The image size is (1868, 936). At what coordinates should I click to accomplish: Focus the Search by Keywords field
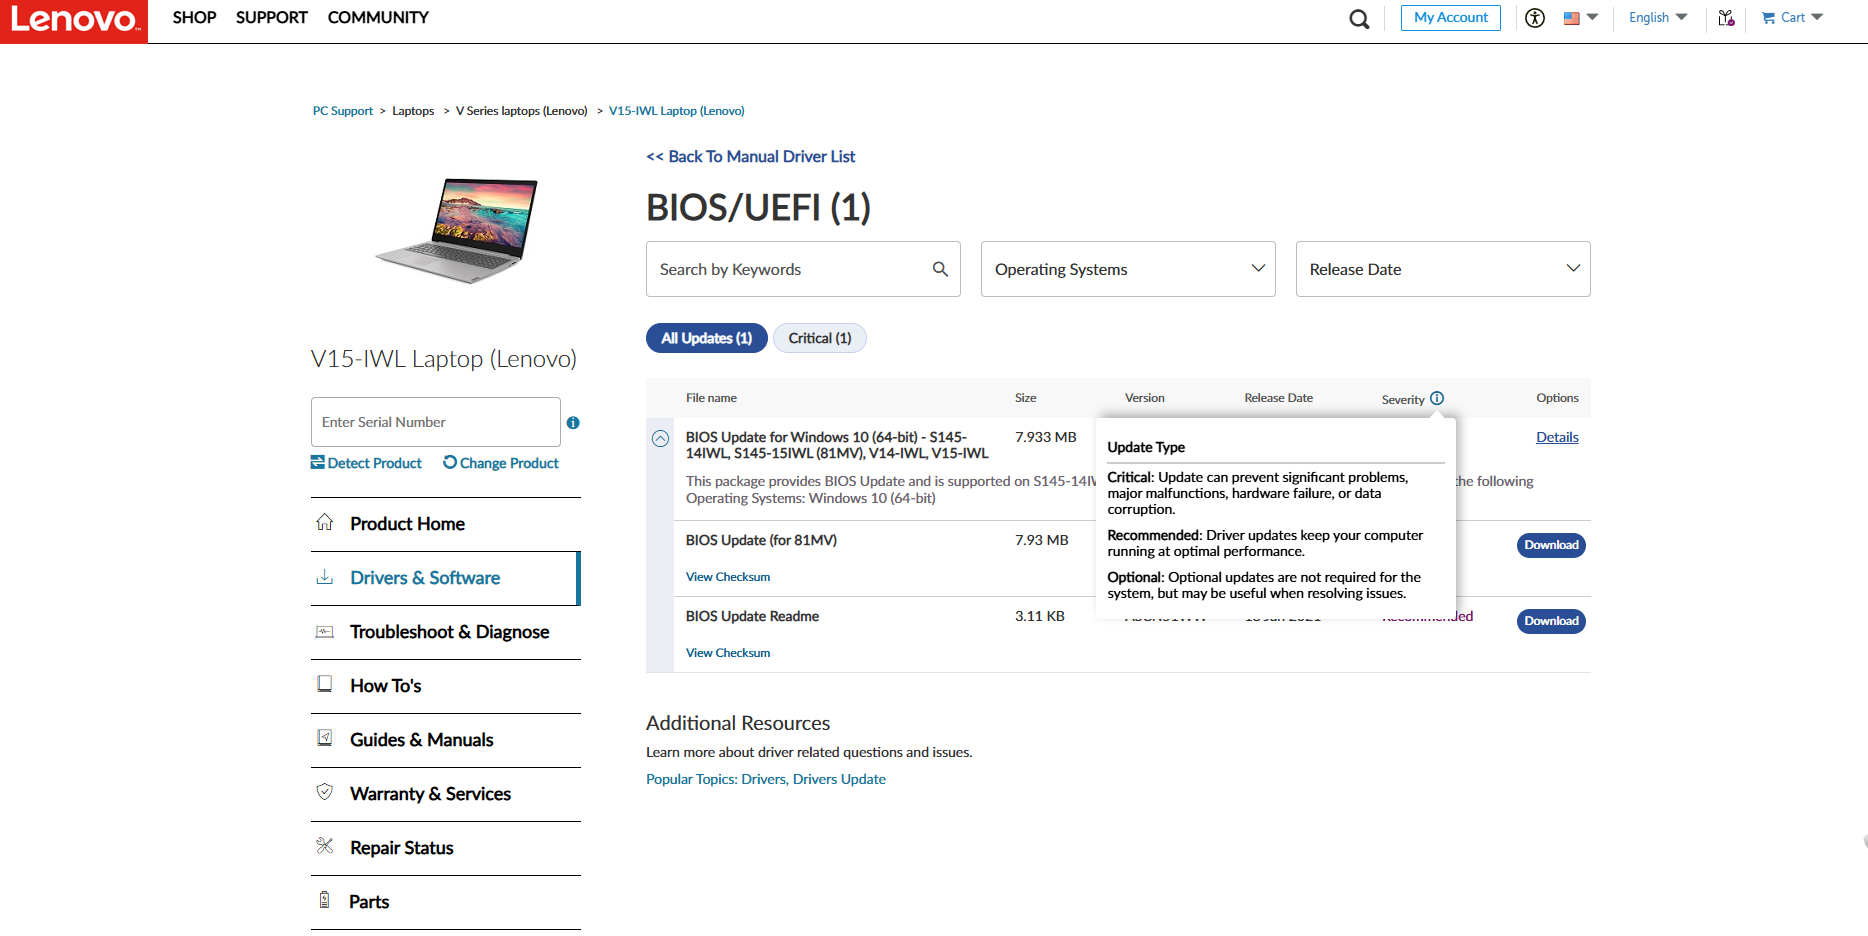pyautogui.click(x=803, y=269)
